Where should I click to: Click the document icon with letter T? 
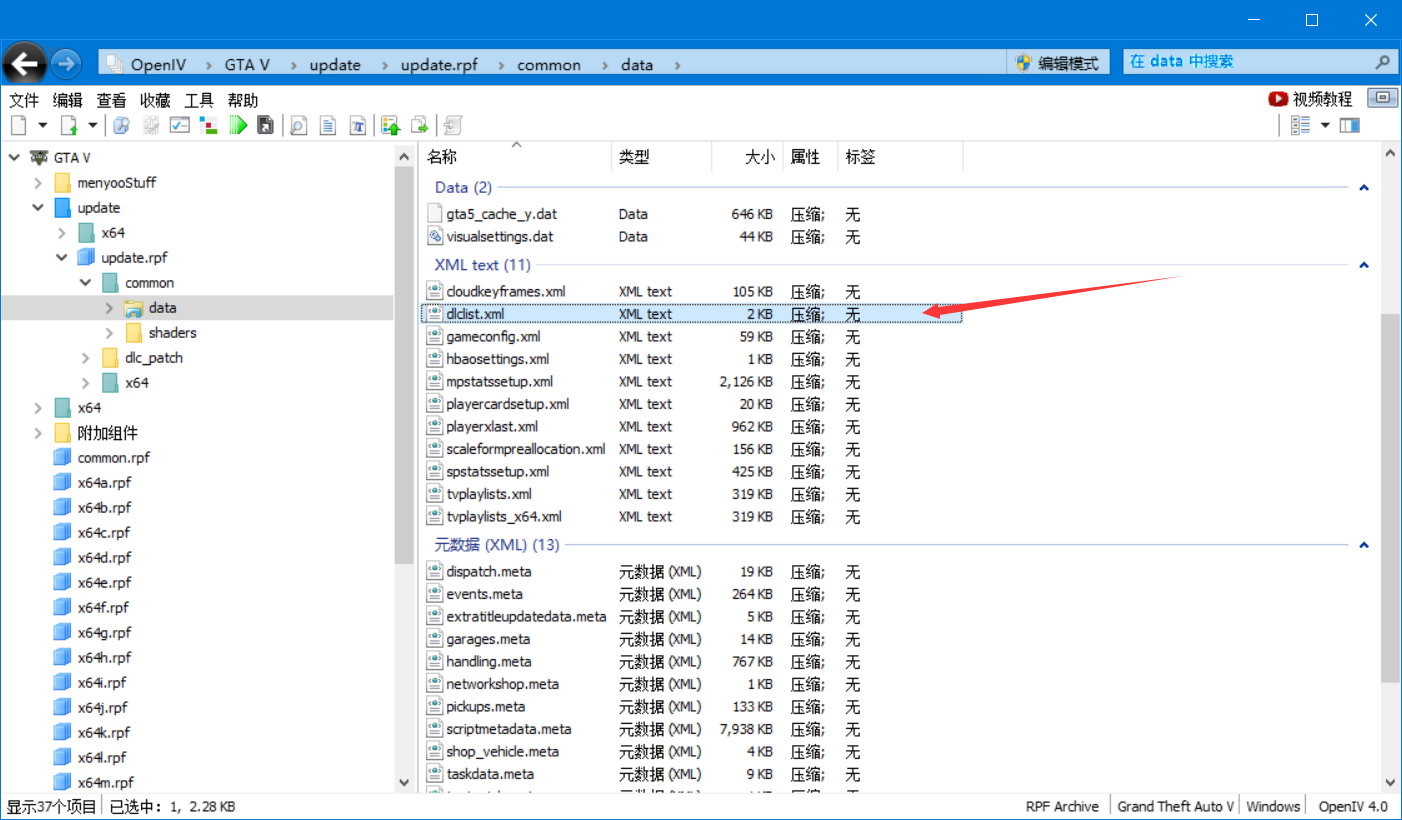click(357, 125)
